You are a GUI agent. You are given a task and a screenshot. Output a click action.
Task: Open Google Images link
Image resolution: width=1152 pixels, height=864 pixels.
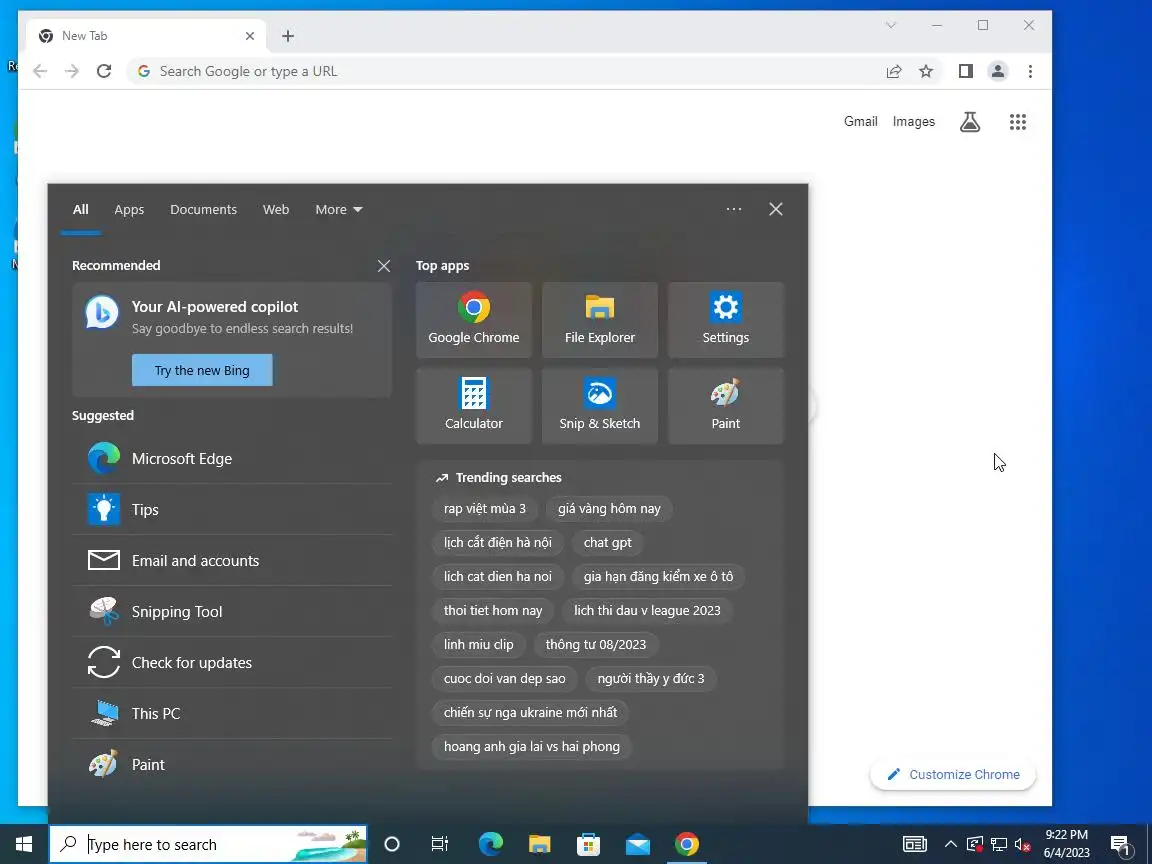pyautogui.click(x=914, y=121)
